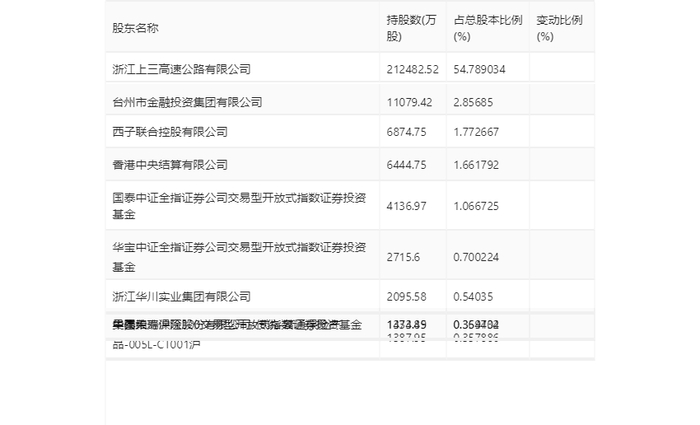Select 香港中央结算有限公司 shareholder name
Image resolution: width=700 pixels, height=425 pixels.
(170, 165)
